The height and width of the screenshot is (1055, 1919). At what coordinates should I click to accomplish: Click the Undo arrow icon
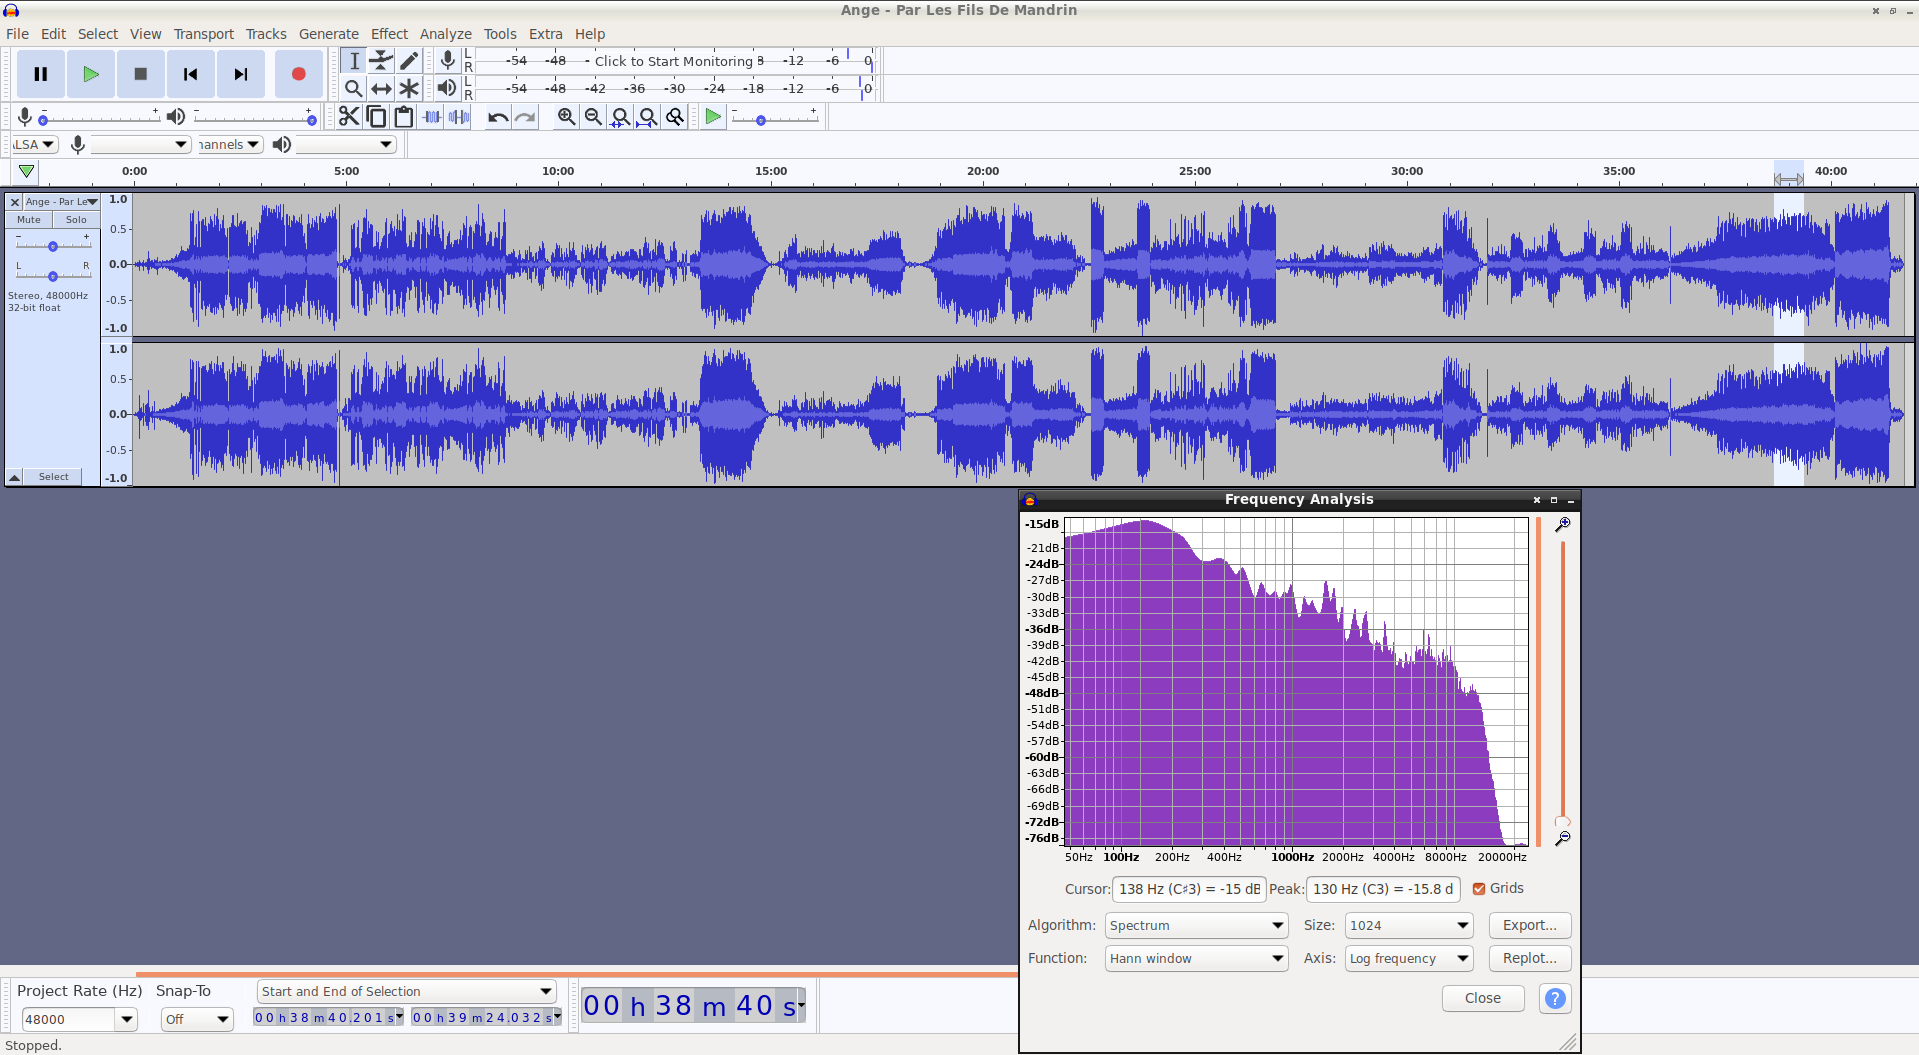coord(497,117)
